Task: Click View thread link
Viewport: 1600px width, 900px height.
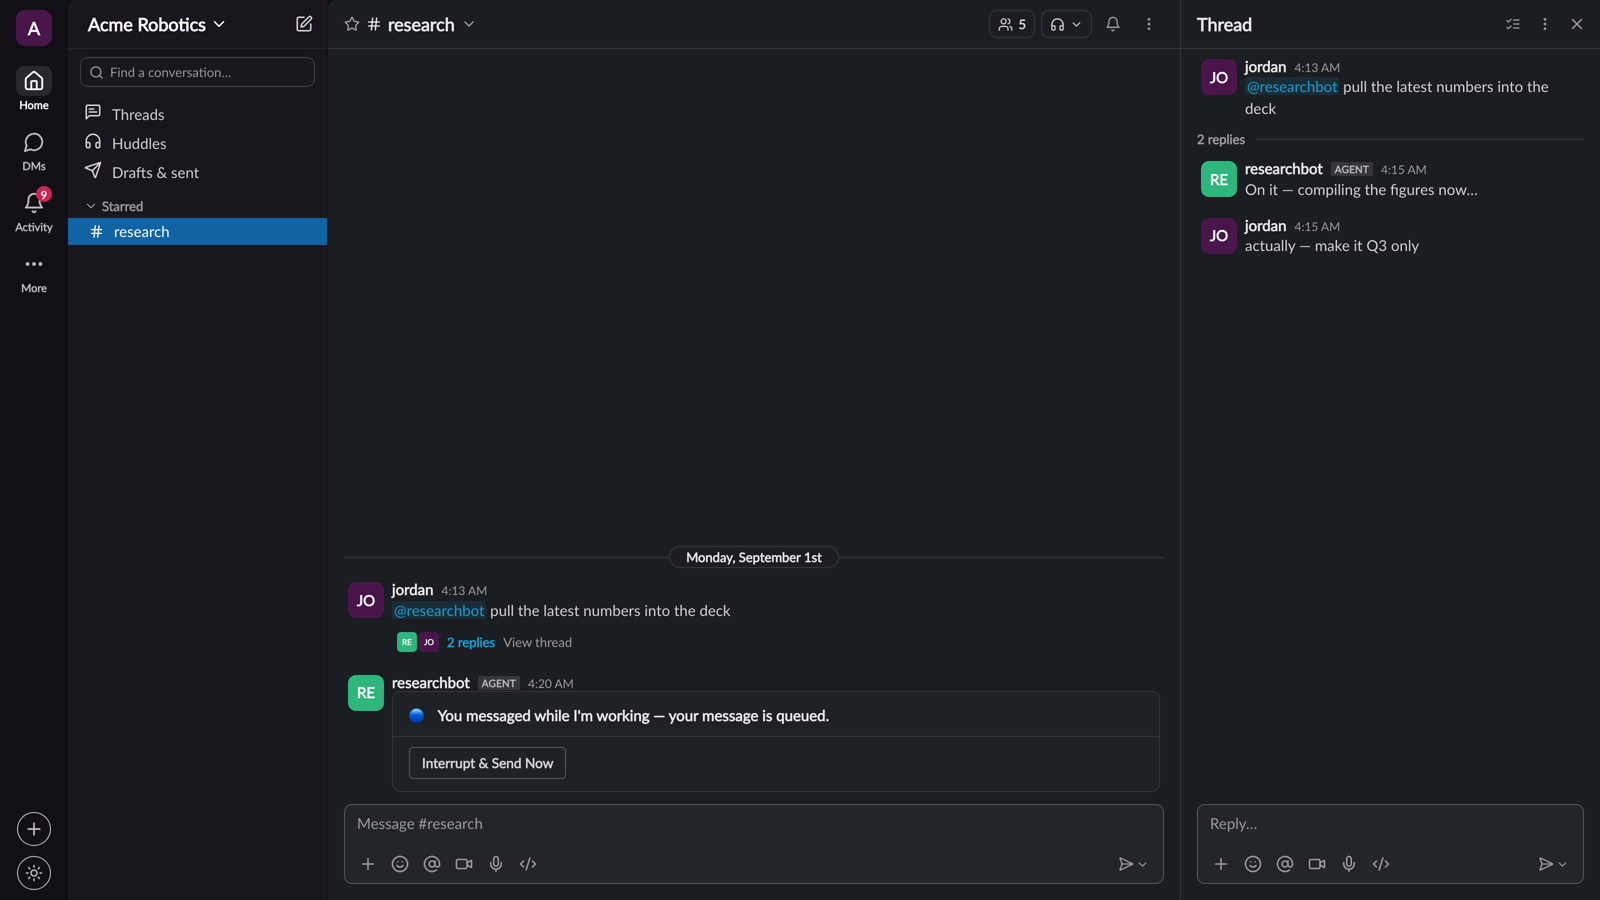Action: (x=537, y=642)
